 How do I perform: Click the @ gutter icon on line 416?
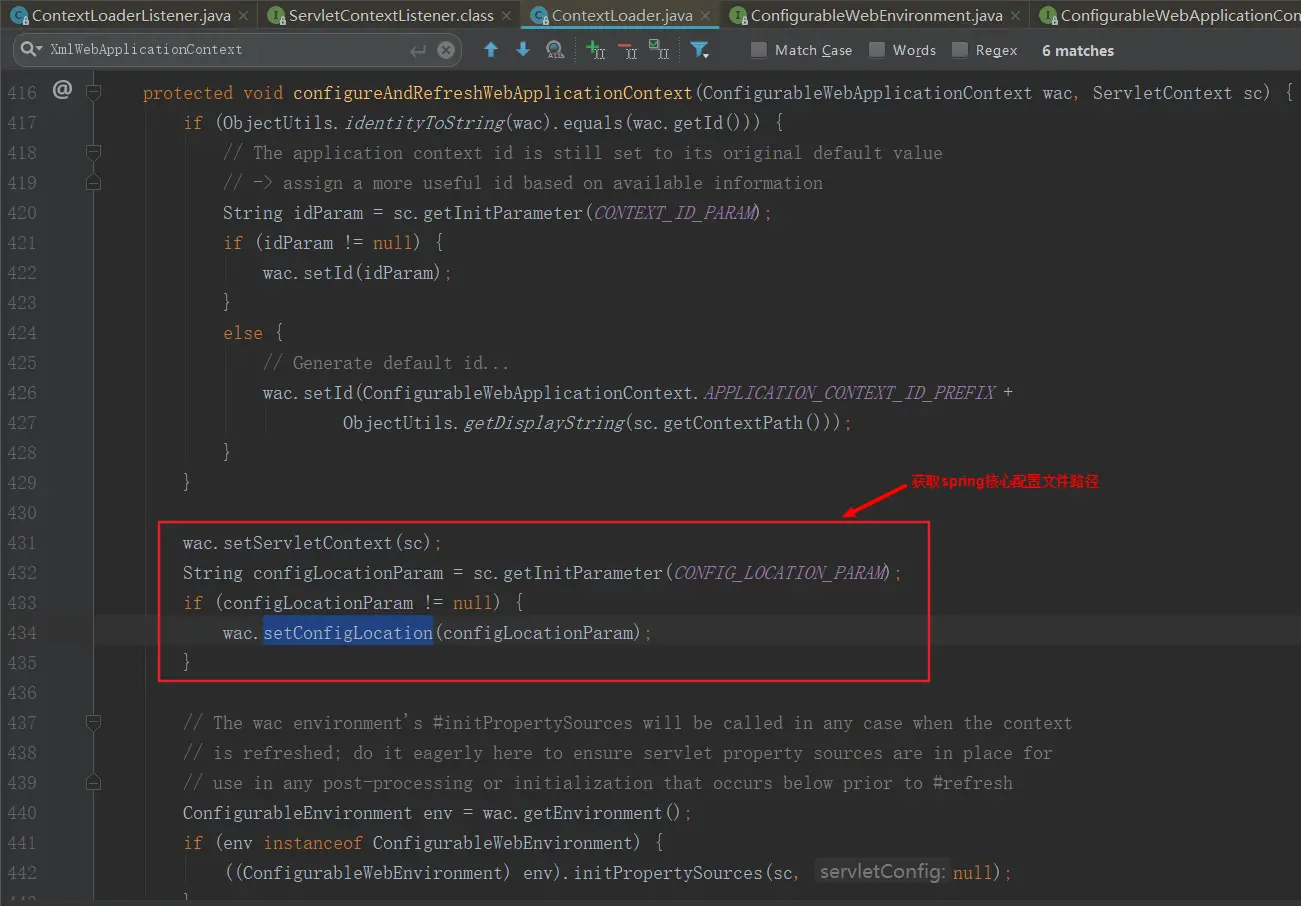pyautogui.click(x=62, y=91)
